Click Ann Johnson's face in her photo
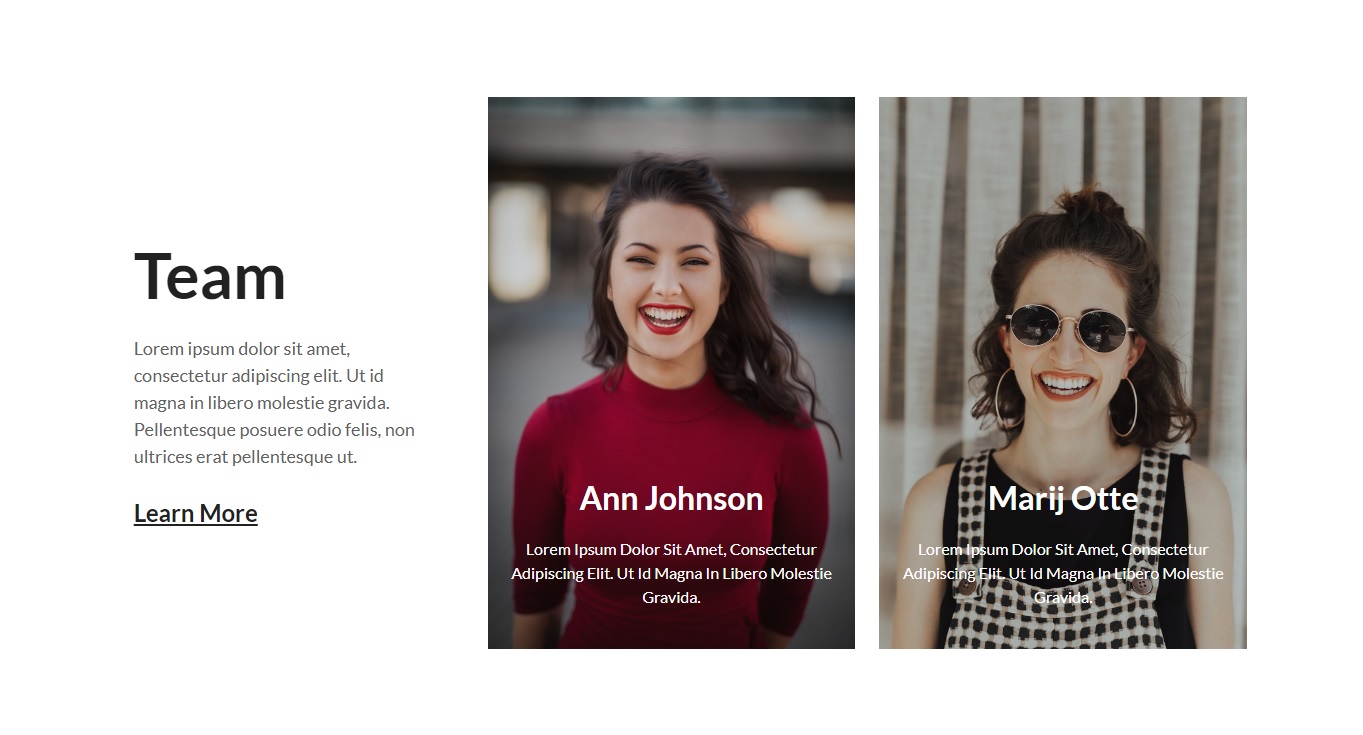1363x735 pixels. (665, 270)
